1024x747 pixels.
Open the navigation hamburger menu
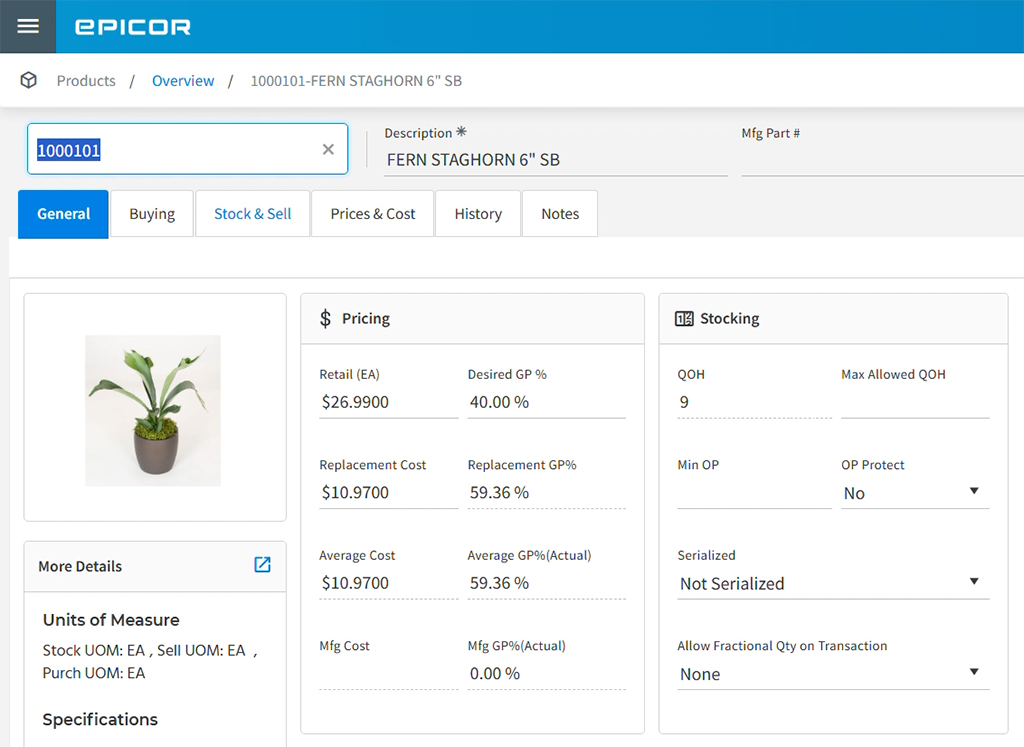click(27, 27)
